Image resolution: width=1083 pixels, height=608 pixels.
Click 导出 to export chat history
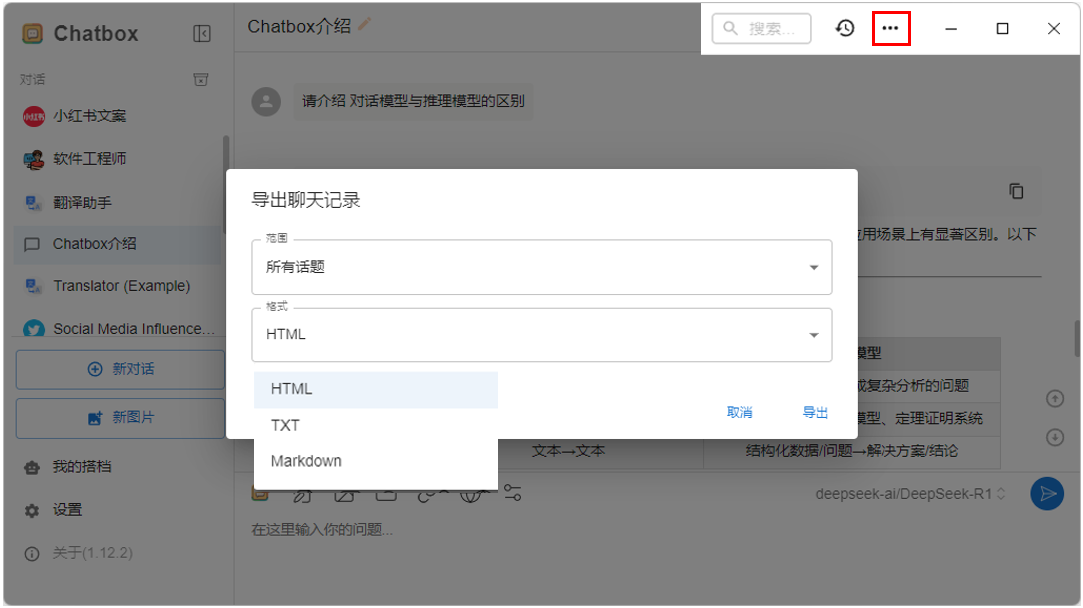point(815,412)
